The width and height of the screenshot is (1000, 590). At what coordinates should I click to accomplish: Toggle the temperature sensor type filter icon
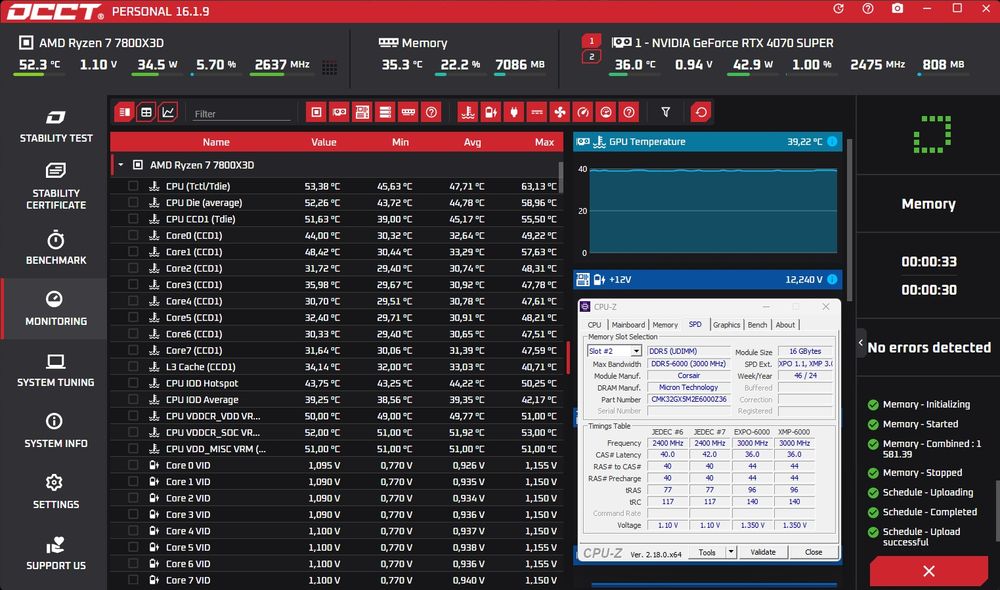coord(468,112)
